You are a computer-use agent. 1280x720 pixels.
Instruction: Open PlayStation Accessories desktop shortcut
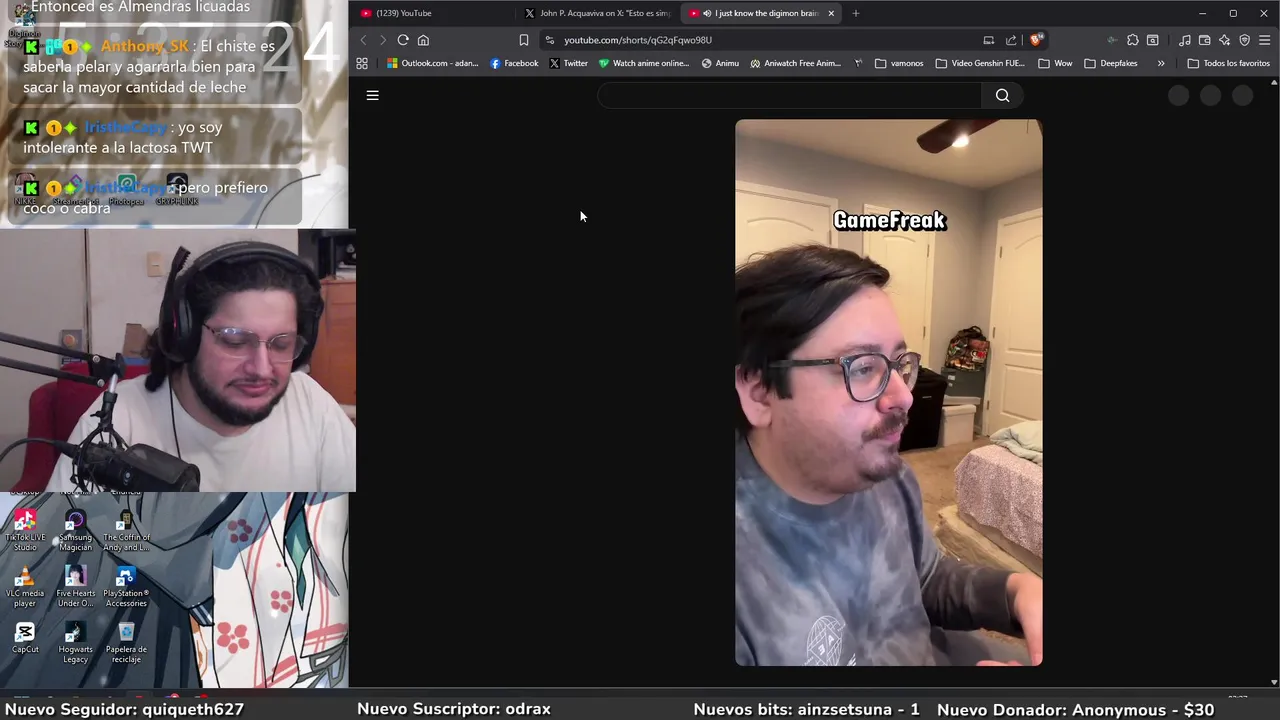coord(126,587)
